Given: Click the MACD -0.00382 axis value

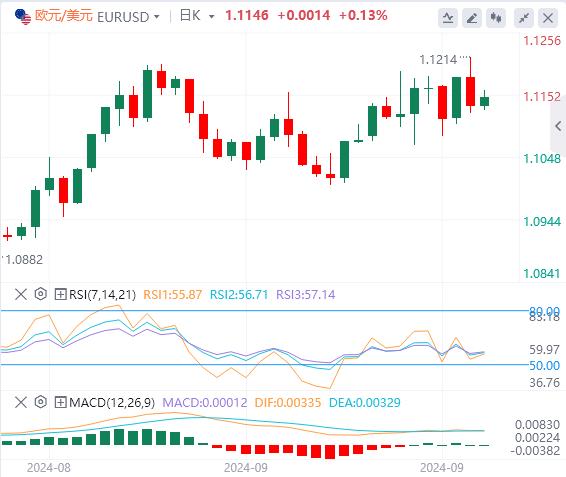Looking at the screenshot, I should click(x=535, y=451).
